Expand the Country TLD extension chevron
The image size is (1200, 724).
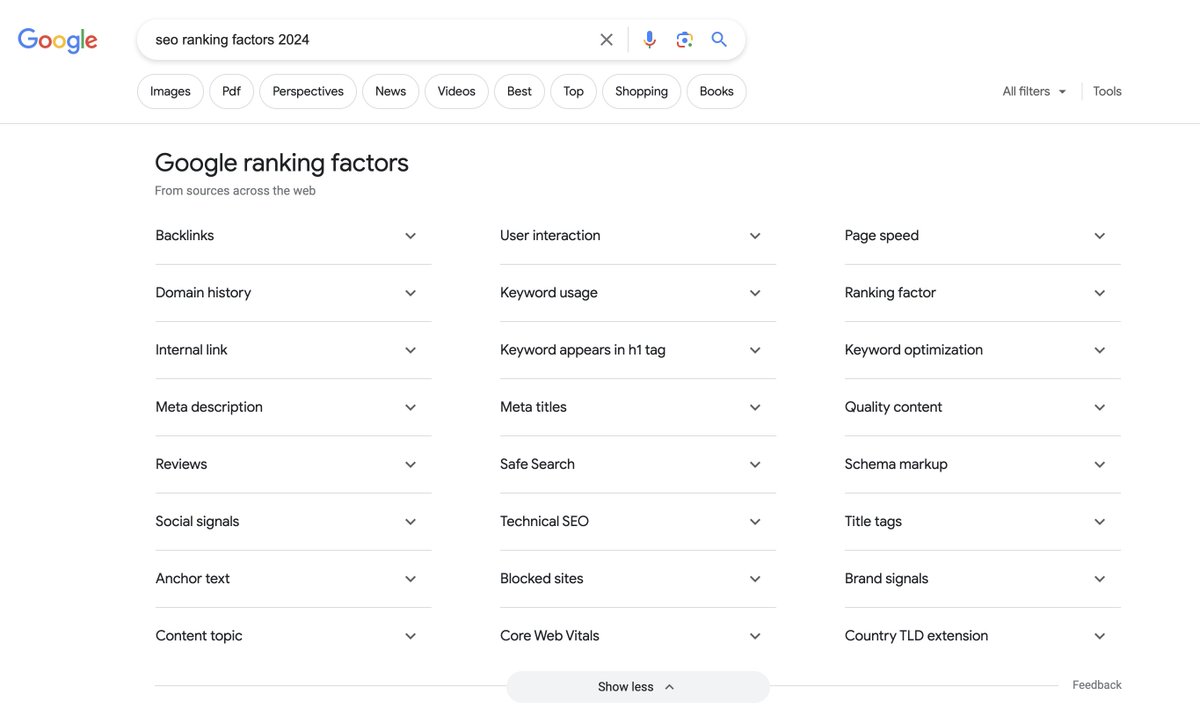click(1100, 635)
